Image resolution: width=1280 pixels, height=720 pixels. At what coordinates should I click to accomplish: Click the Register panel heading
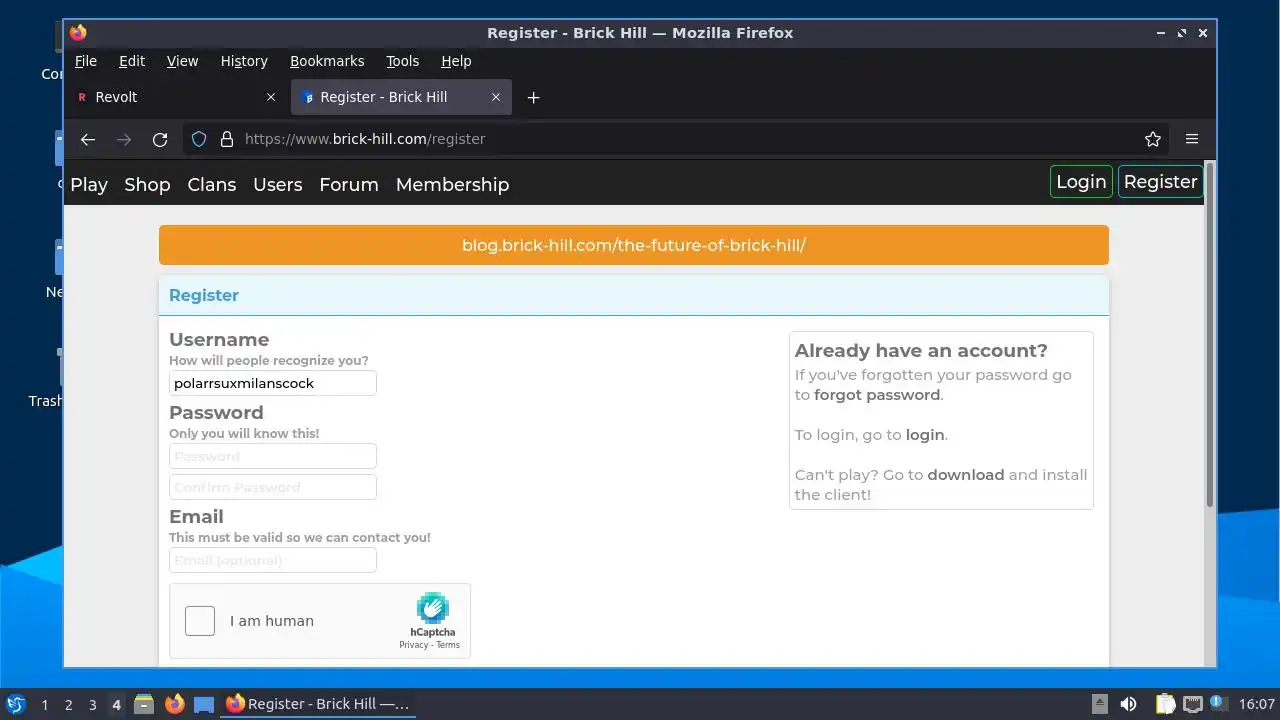click(x=204, y=295)
